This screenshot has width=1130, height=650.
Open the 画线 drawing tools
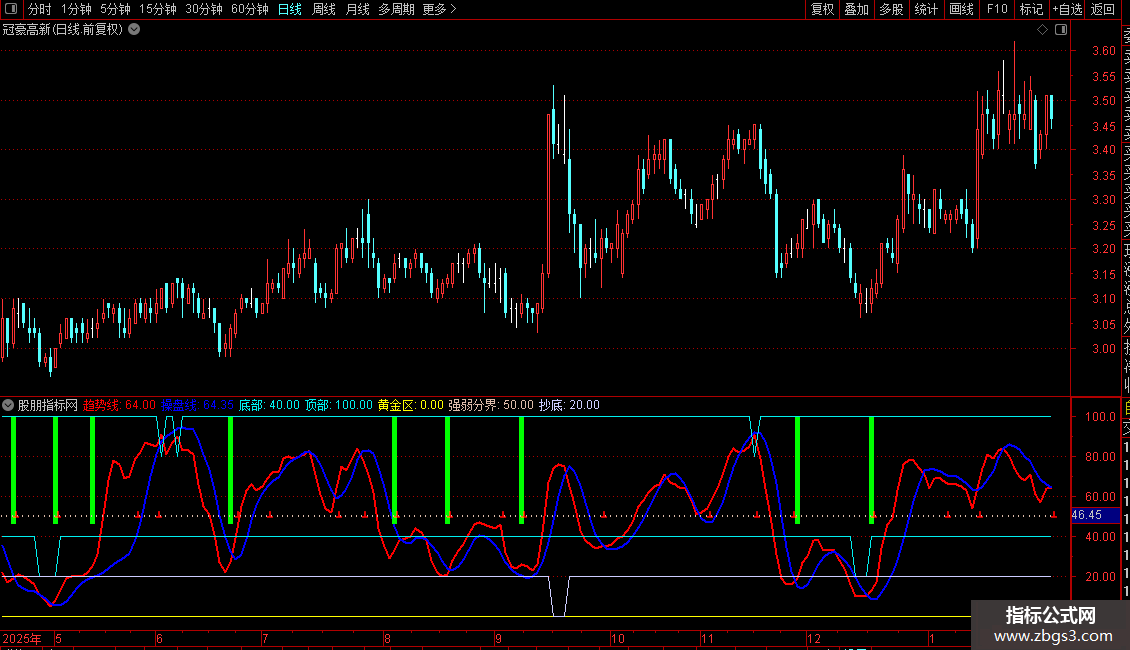click(x=961, y=9)
